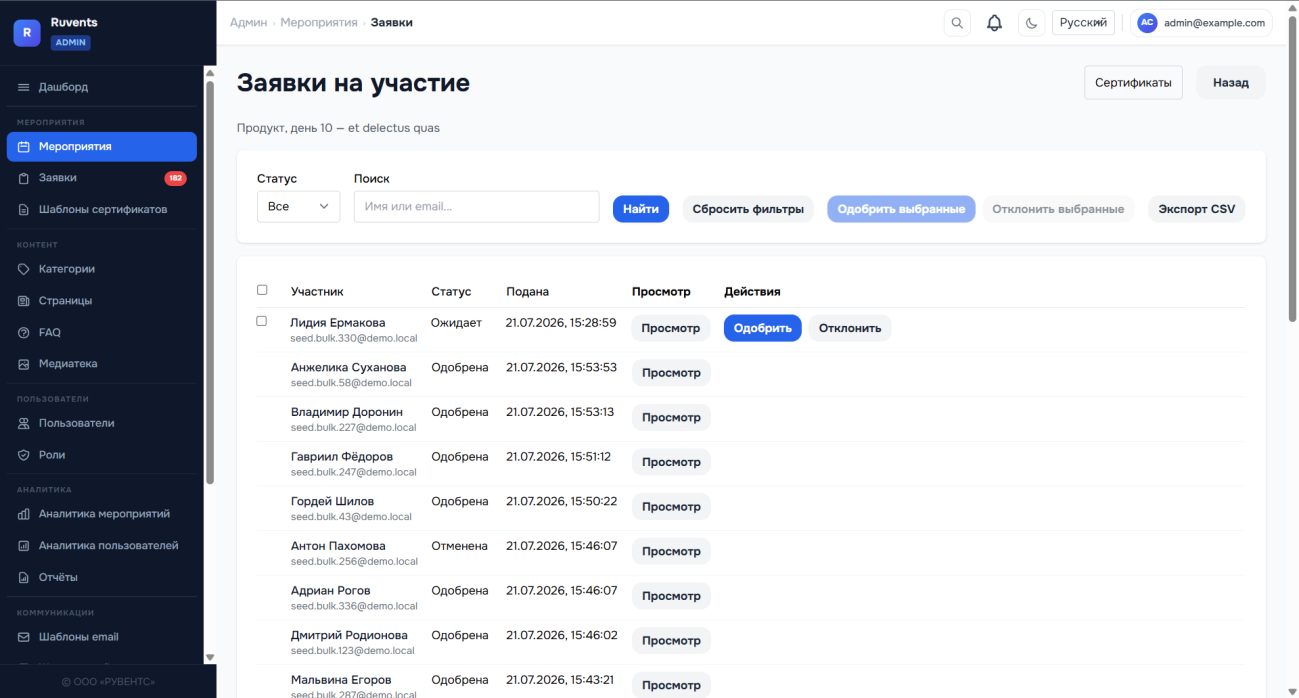
Task: Click Просмотр for Гавриил Фёдоров
Action: pos(671,462)
